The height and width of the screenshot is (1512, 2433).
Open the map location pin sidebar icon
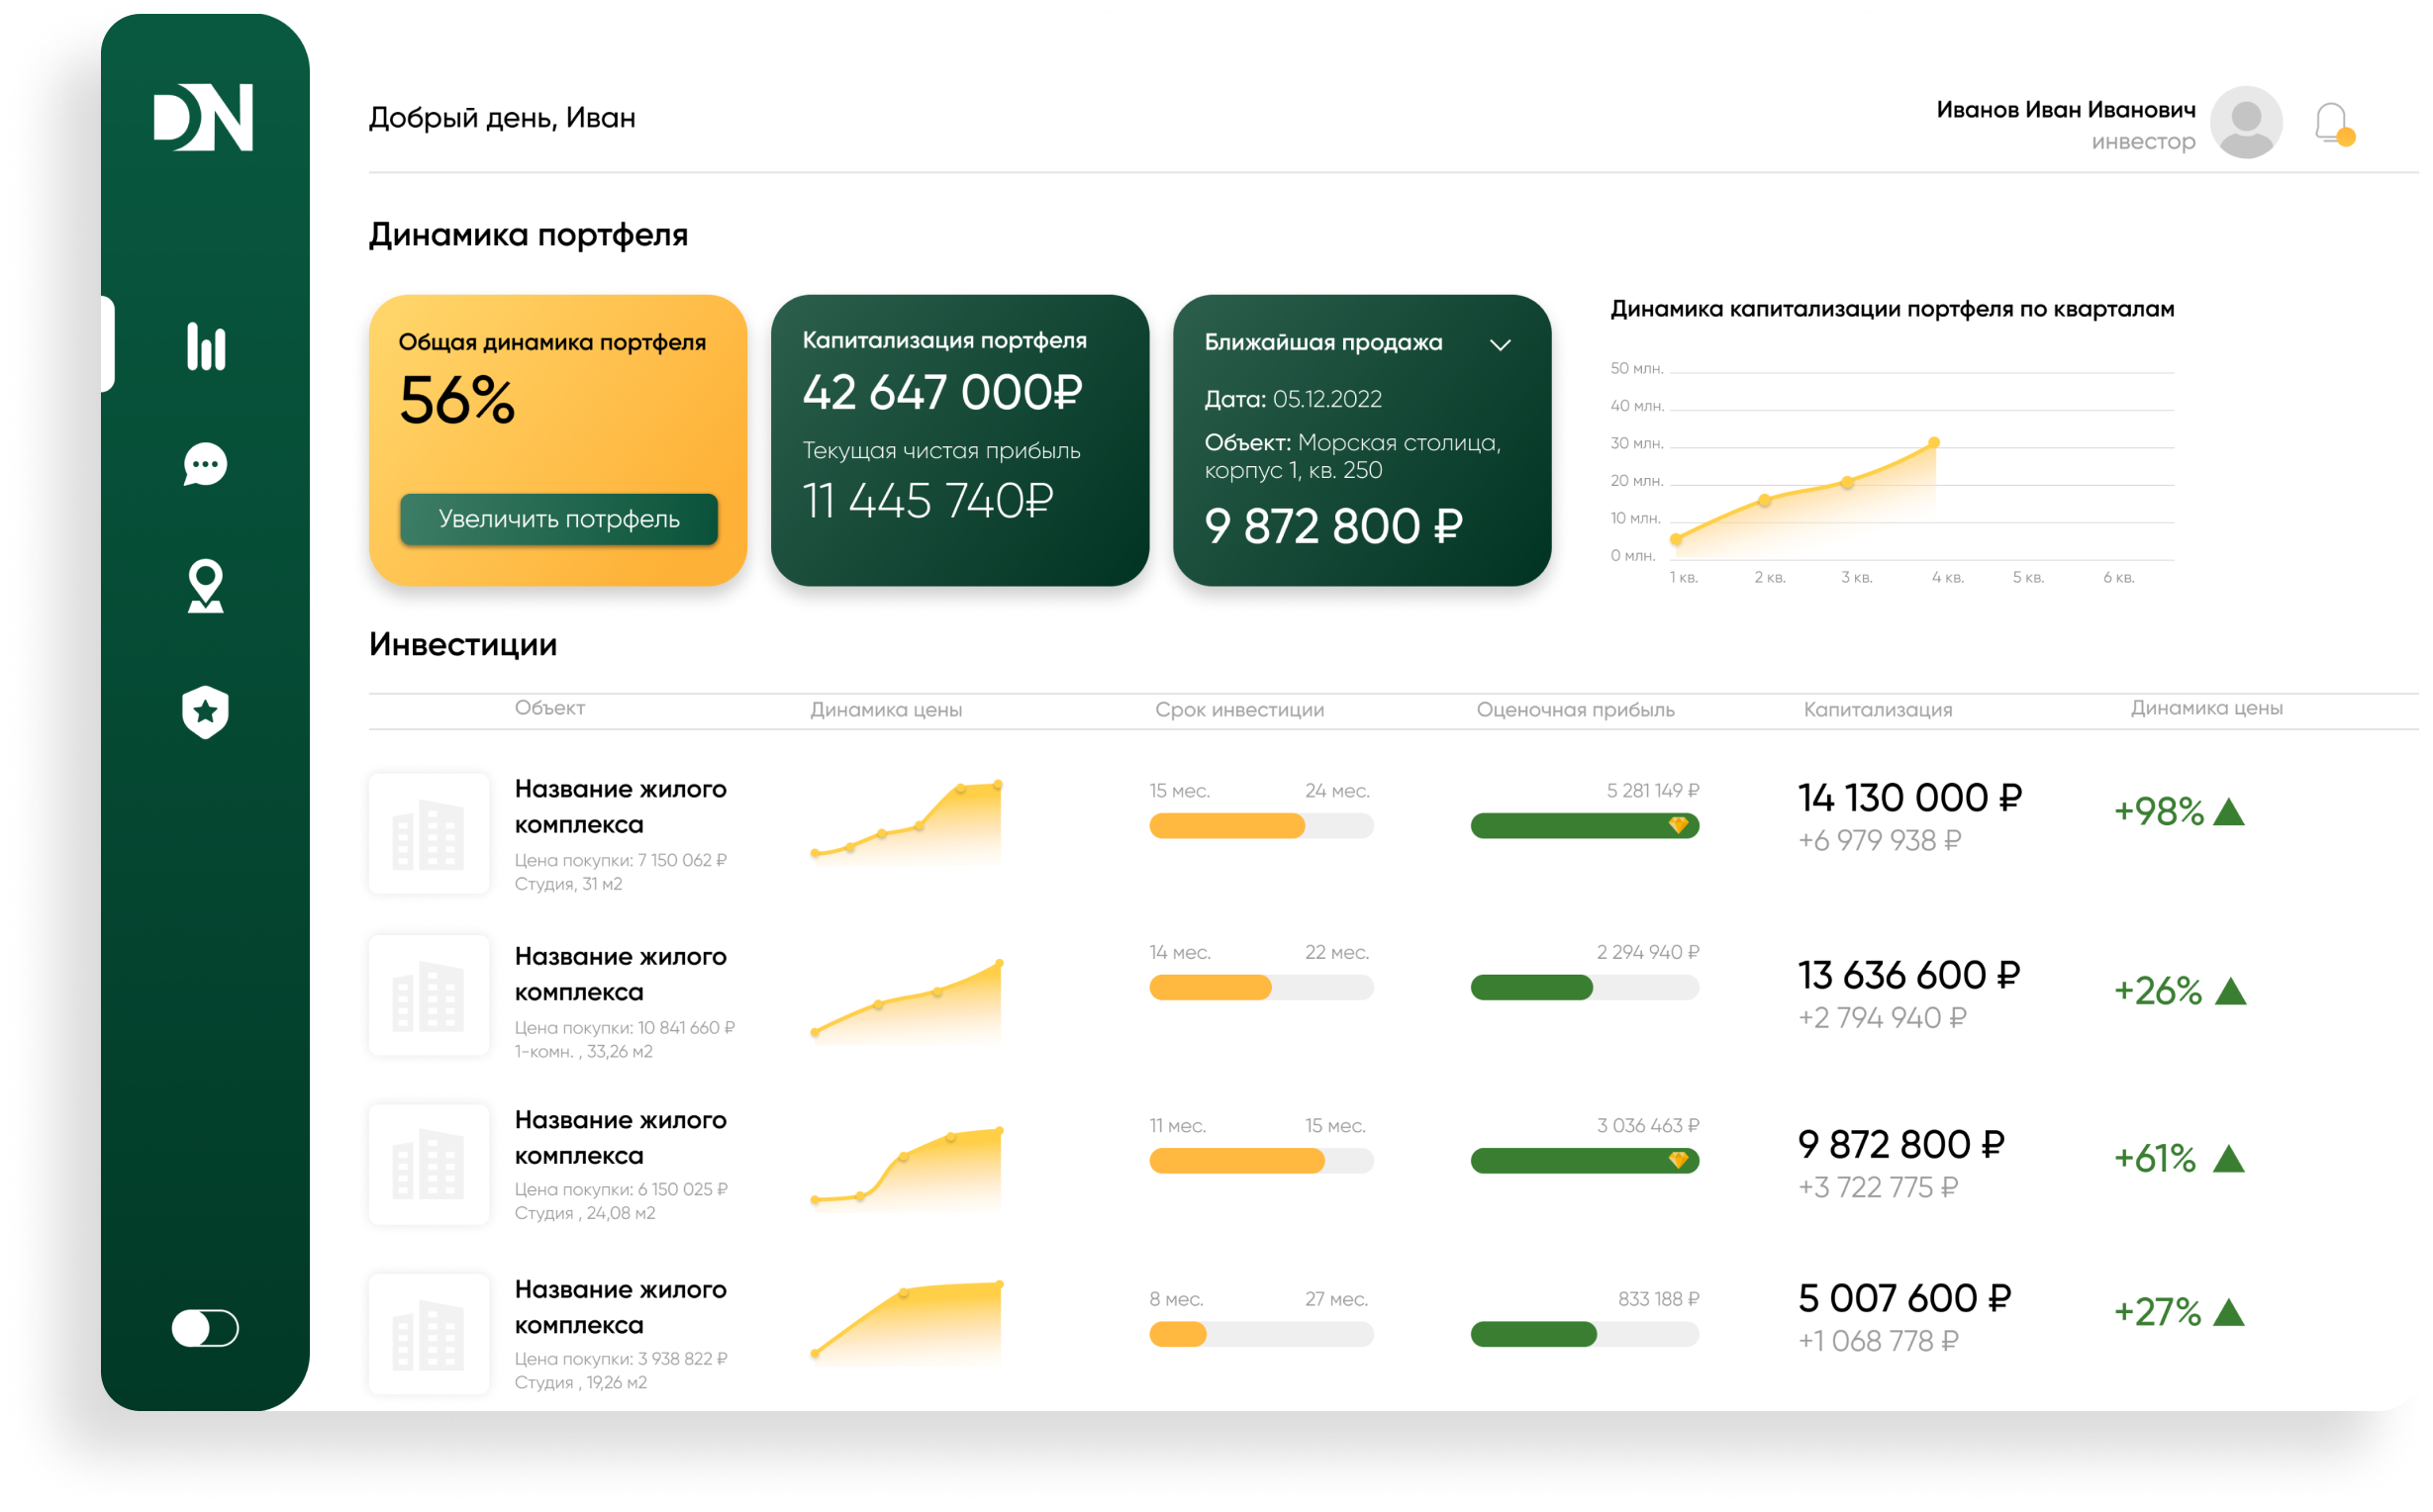point(206,586)
